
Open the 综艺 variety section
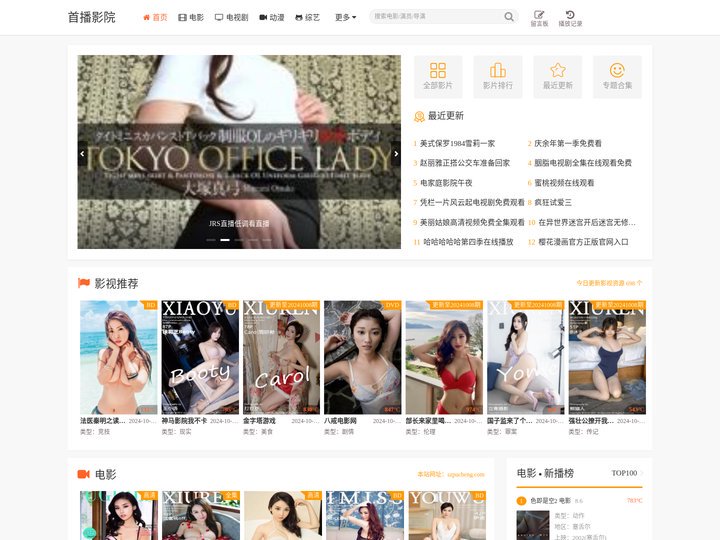[x=307, y=17]
